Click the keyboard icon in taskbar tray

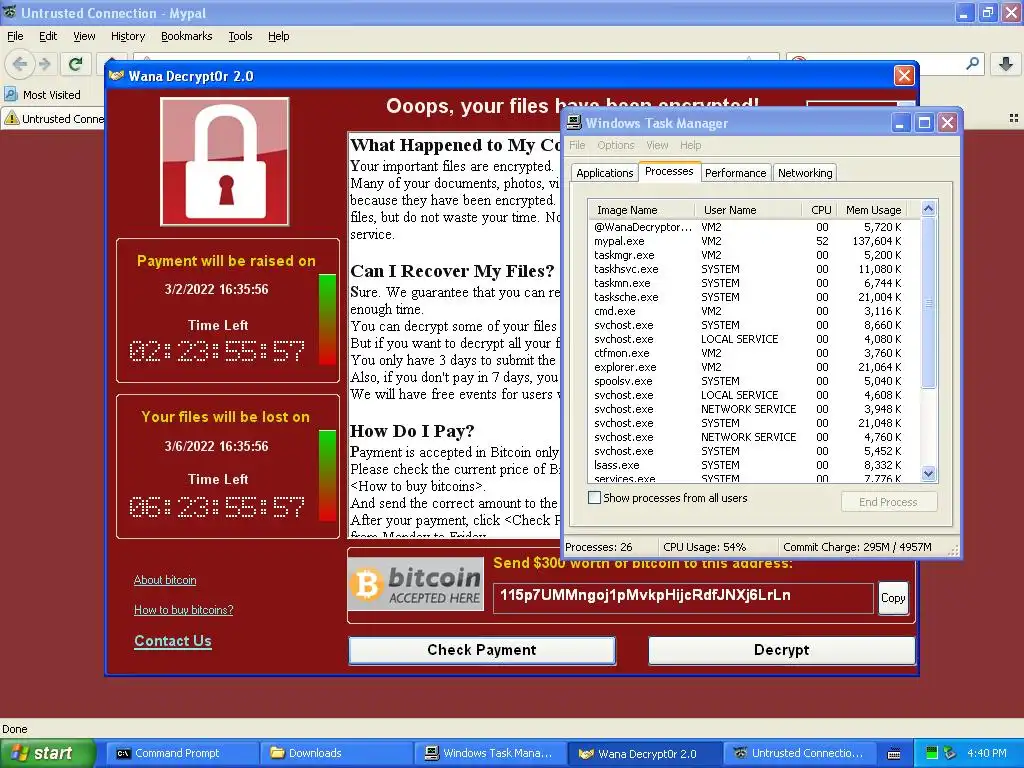(x=894, y=754)
